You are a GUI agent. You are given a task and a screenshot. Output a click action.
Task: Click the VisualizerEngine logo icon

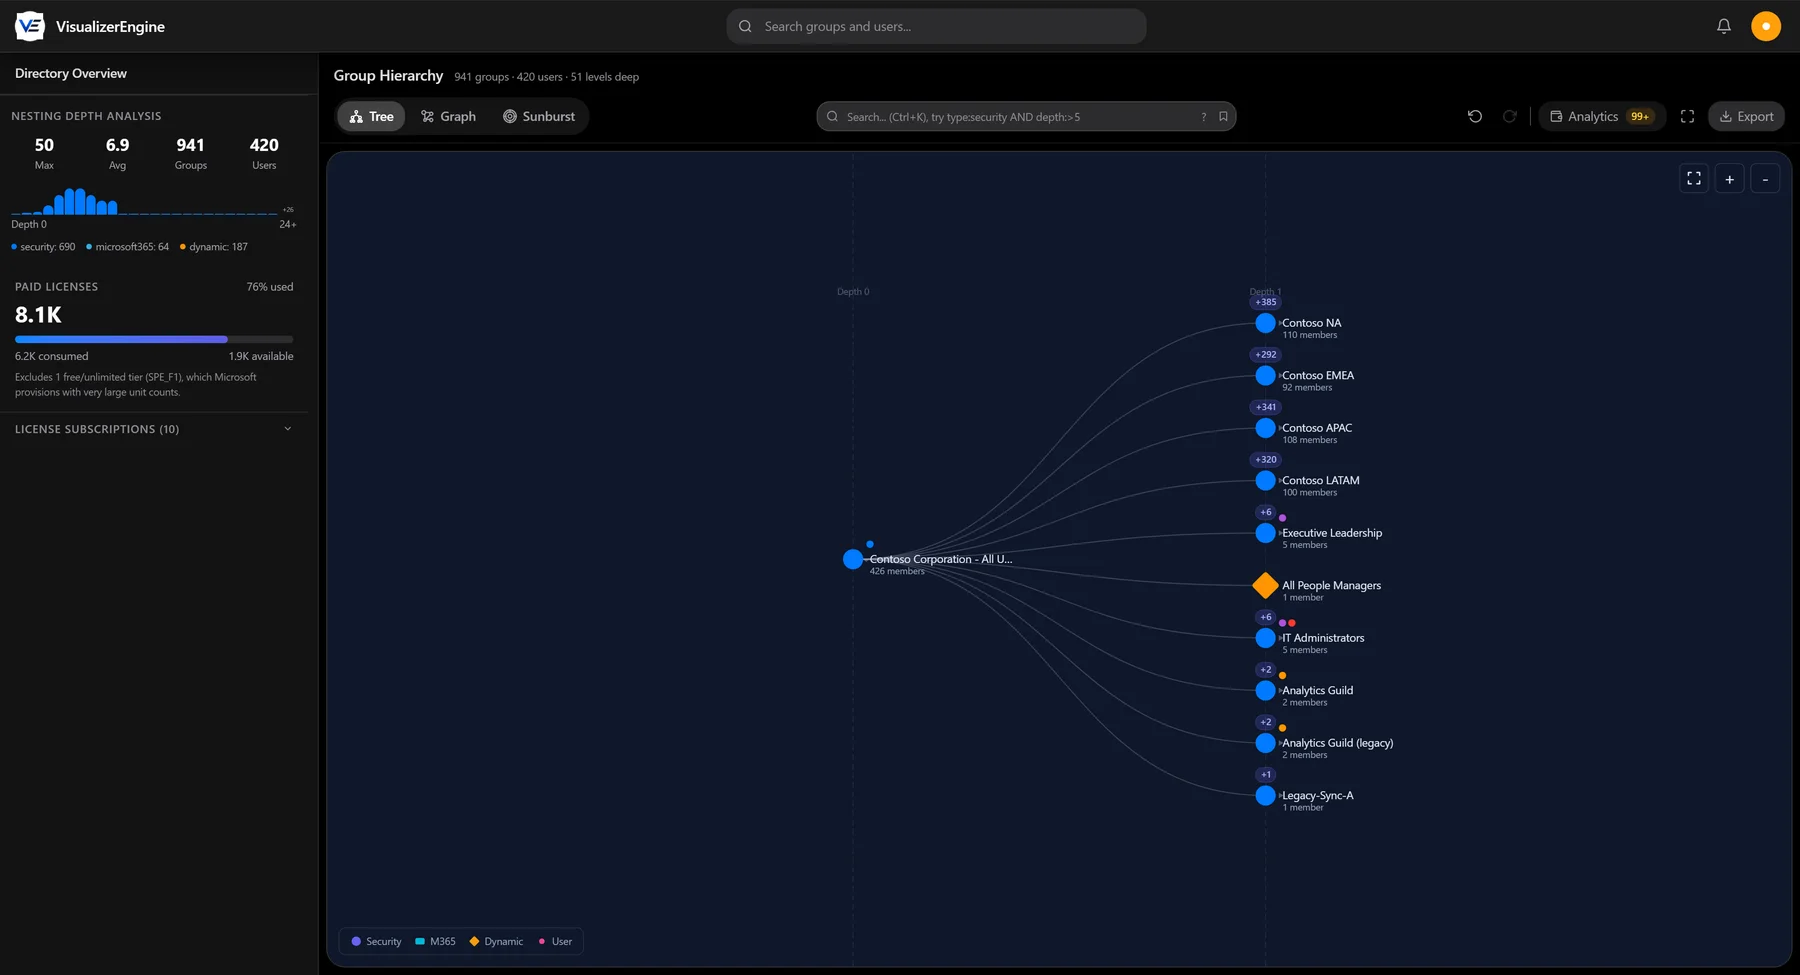point(30,26)
